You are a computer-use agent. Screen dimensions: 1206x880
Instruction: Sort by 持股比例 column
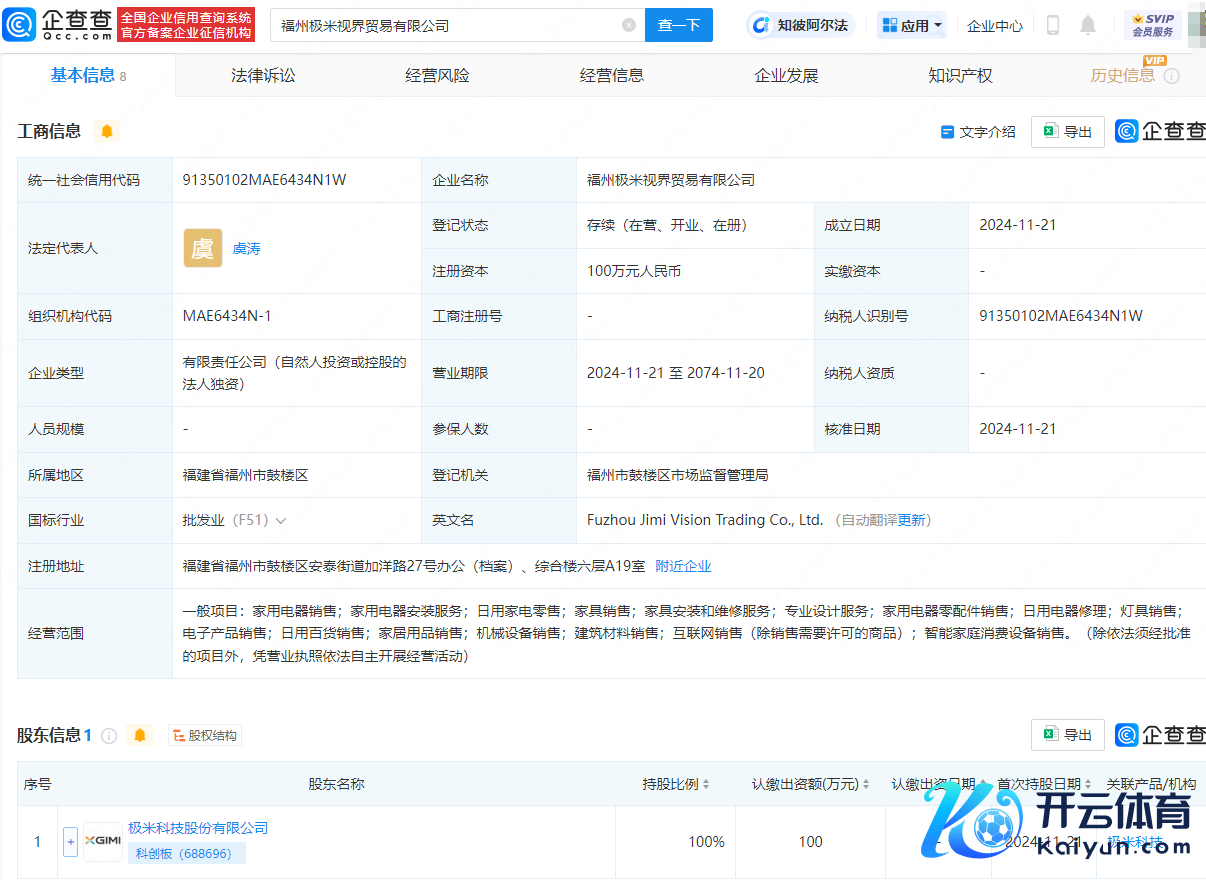coord(676,784)
